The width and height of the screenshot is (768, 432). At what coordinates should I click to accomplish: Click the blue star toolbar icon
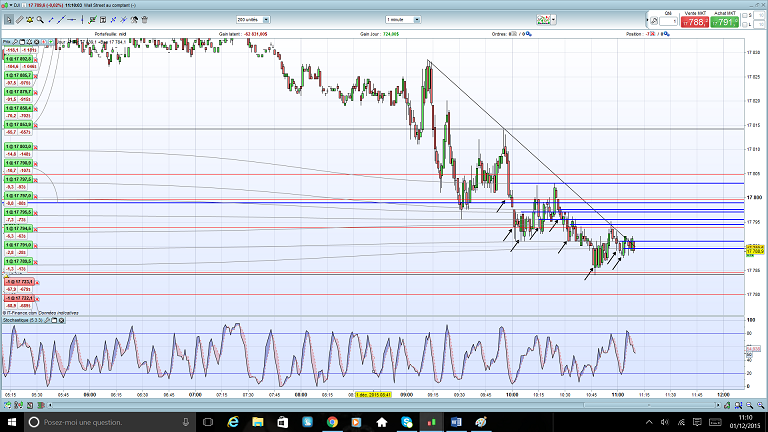click(x=124, y=20)
